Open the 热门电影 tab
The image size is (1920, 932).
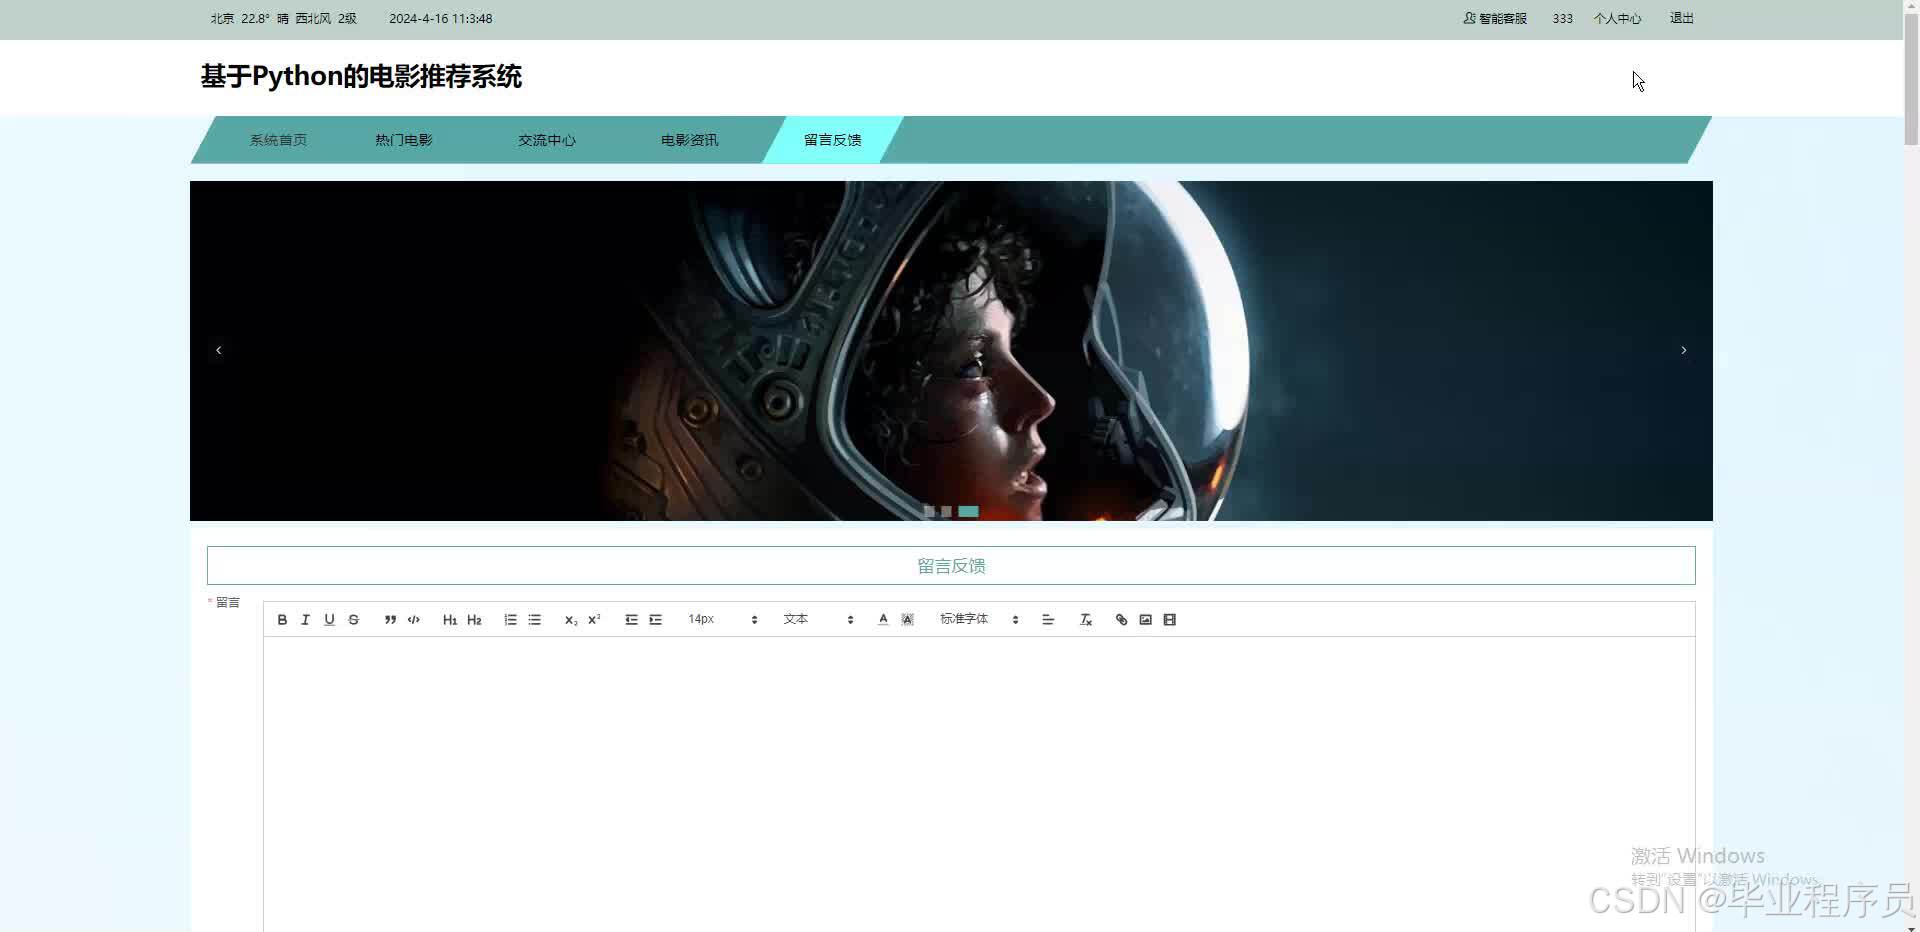pos(404,140)
